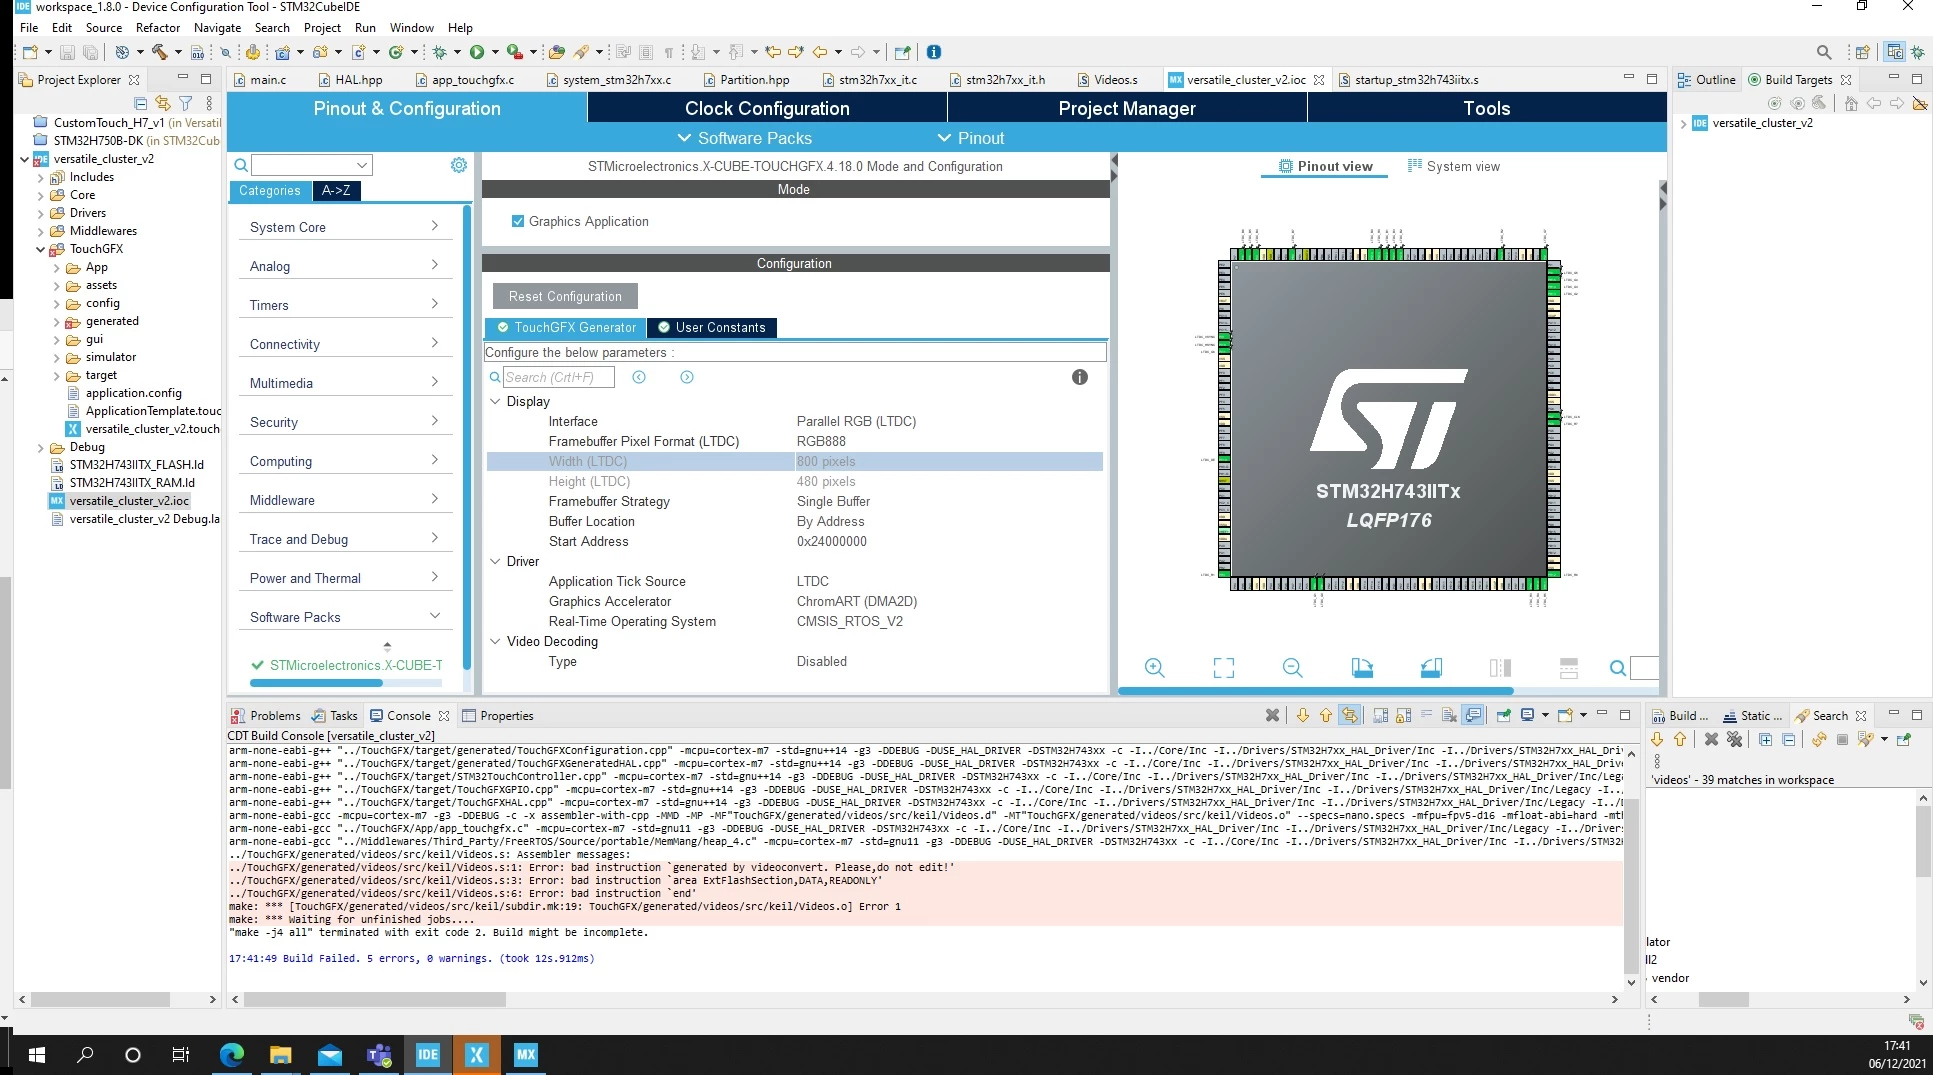Screen dimensions: 1933x1075
Task: Switch to main.c editor tab
Action: [260, 79]
